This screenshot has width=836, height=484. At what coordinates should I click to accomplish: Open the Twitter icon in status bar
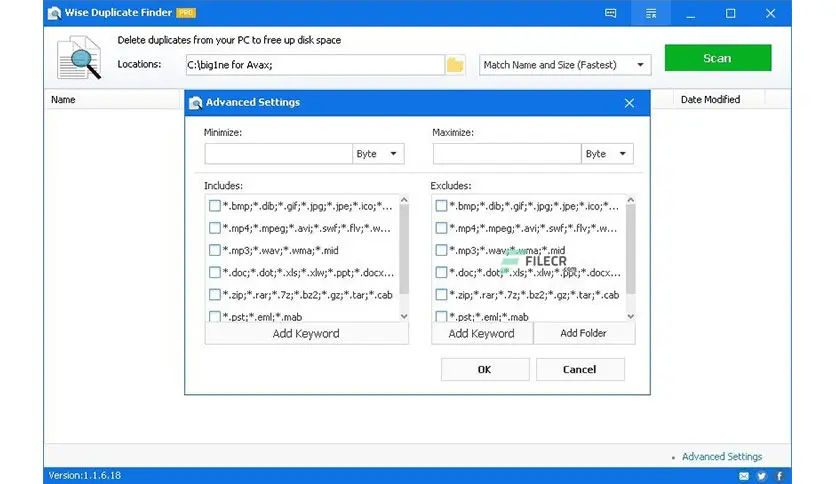point(761,476)
